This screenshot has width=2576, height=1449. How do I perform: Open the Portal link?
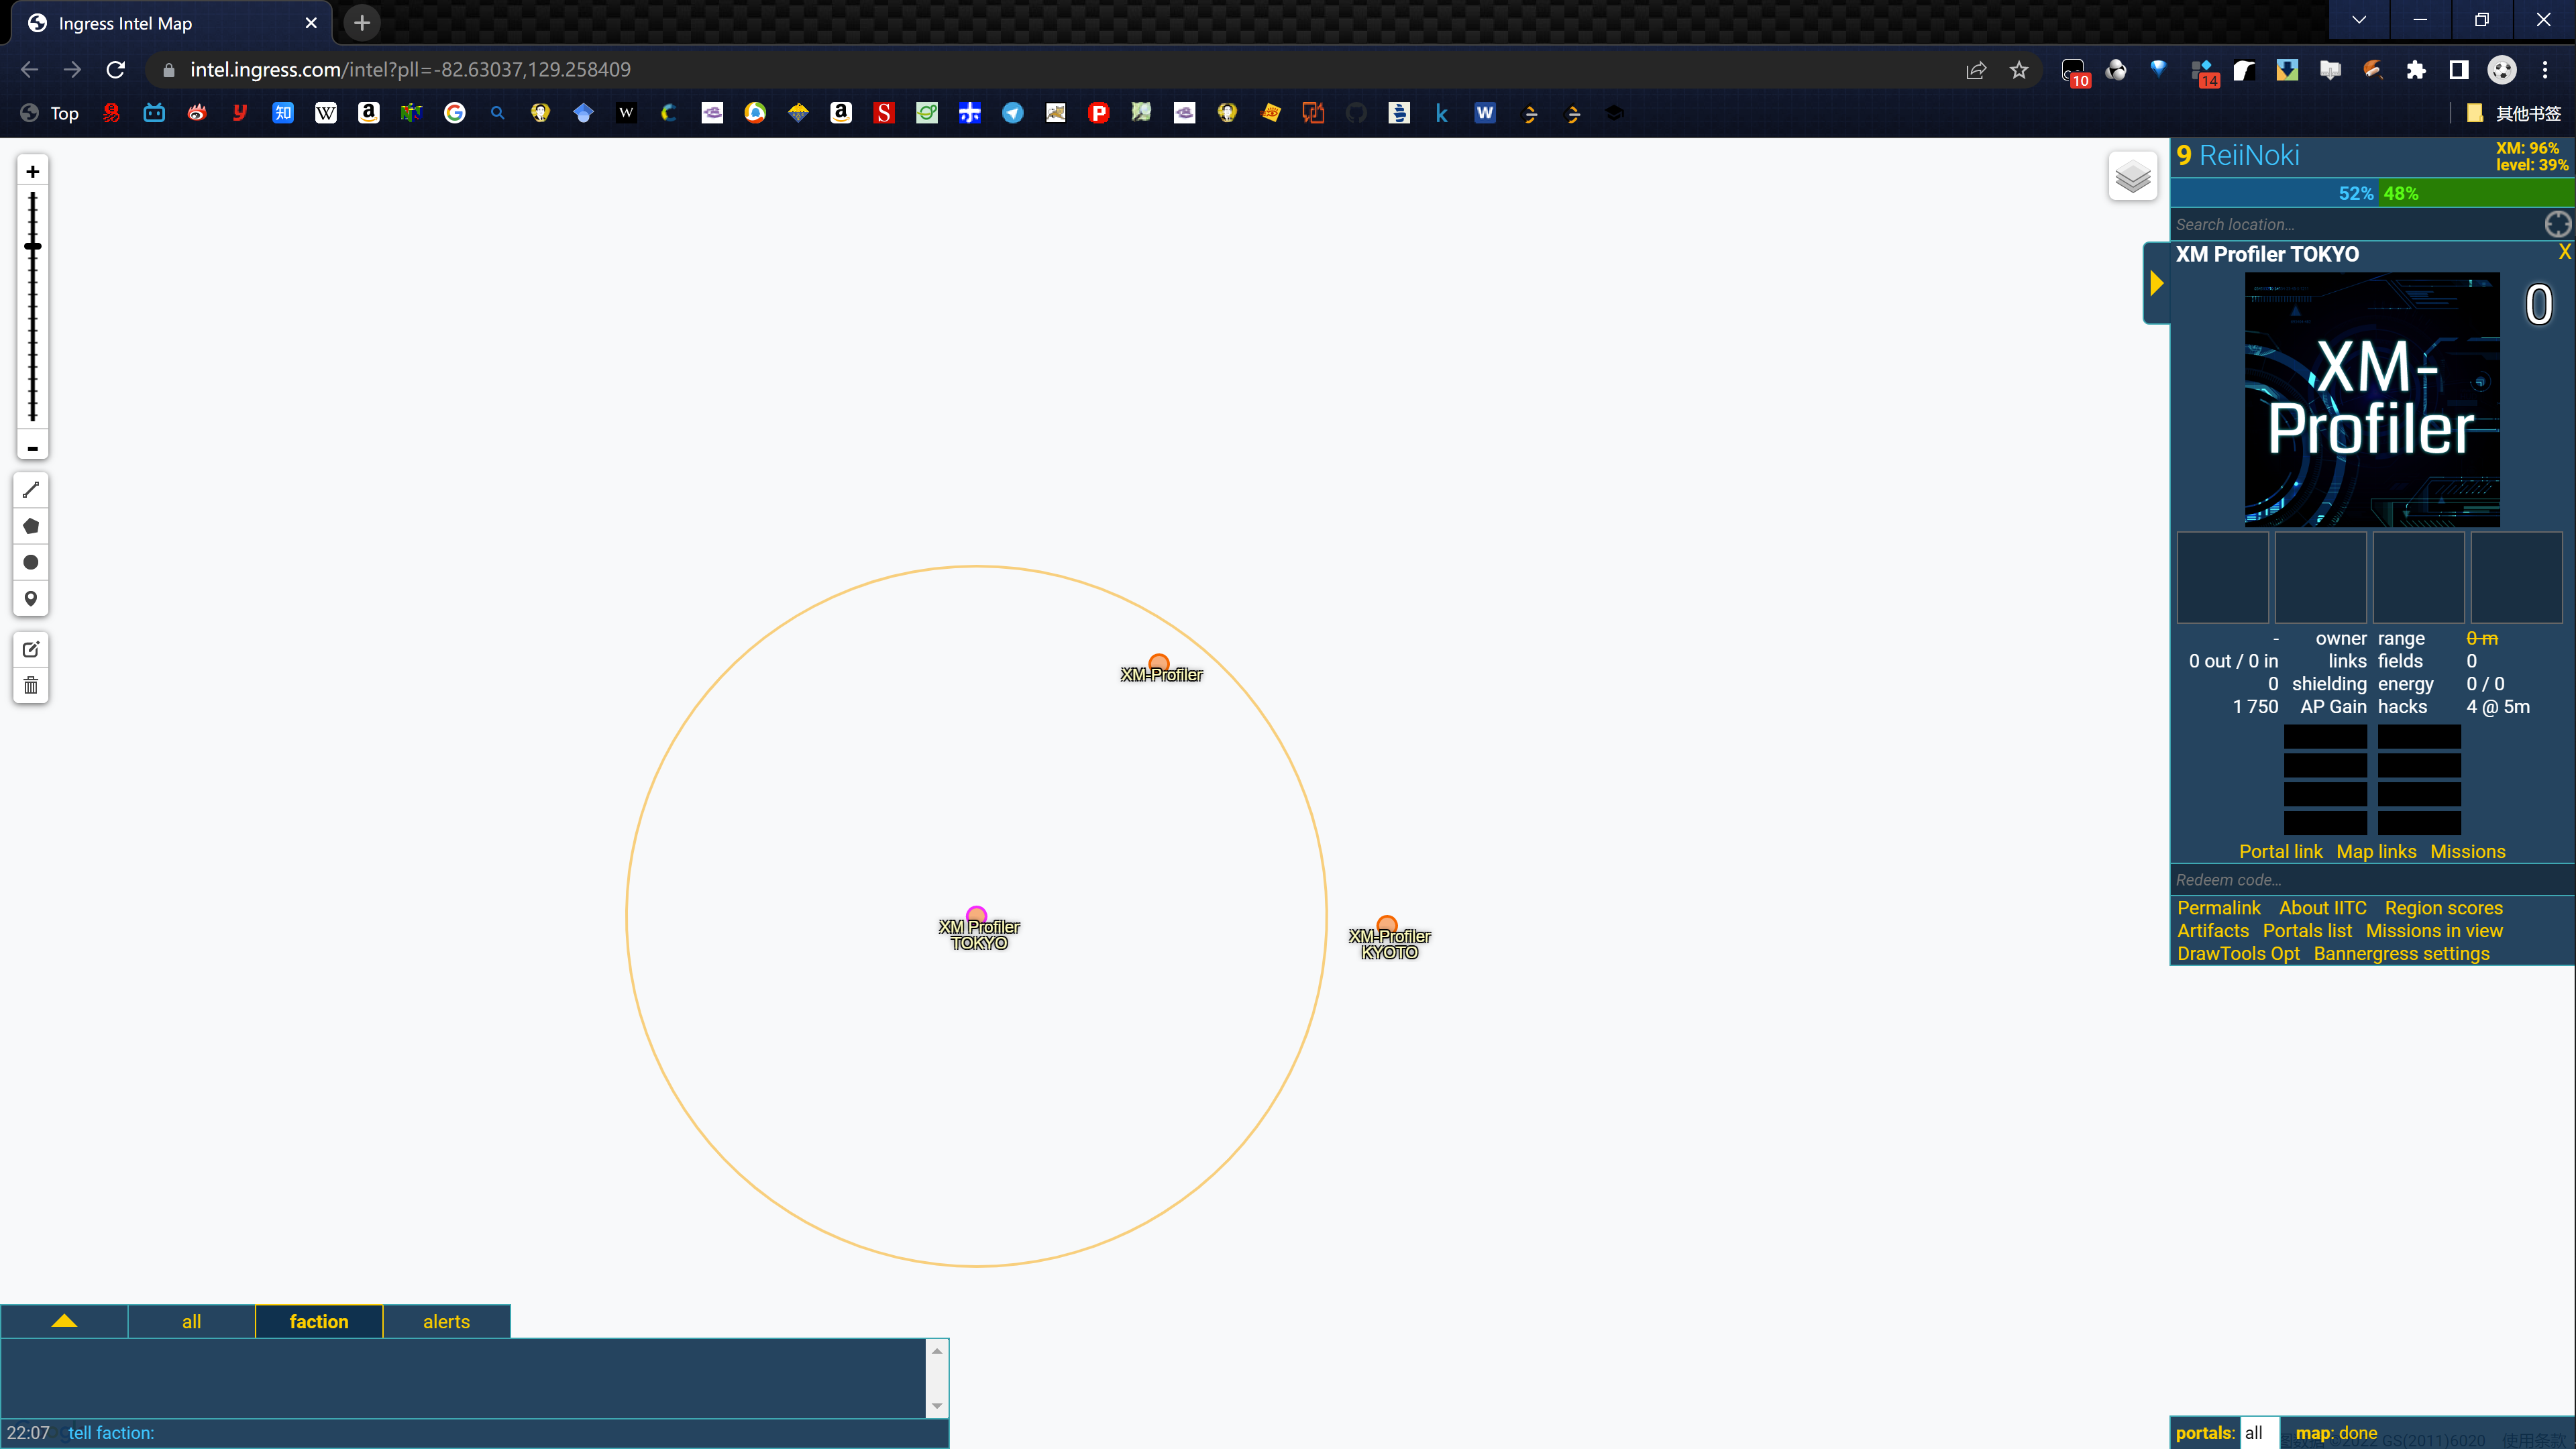(x=2280, y=852)
